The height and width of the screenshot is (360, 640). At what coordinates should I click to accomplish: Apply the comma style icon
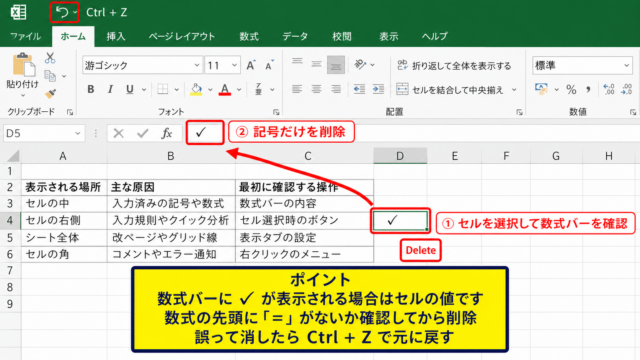(x=588, y=89)
